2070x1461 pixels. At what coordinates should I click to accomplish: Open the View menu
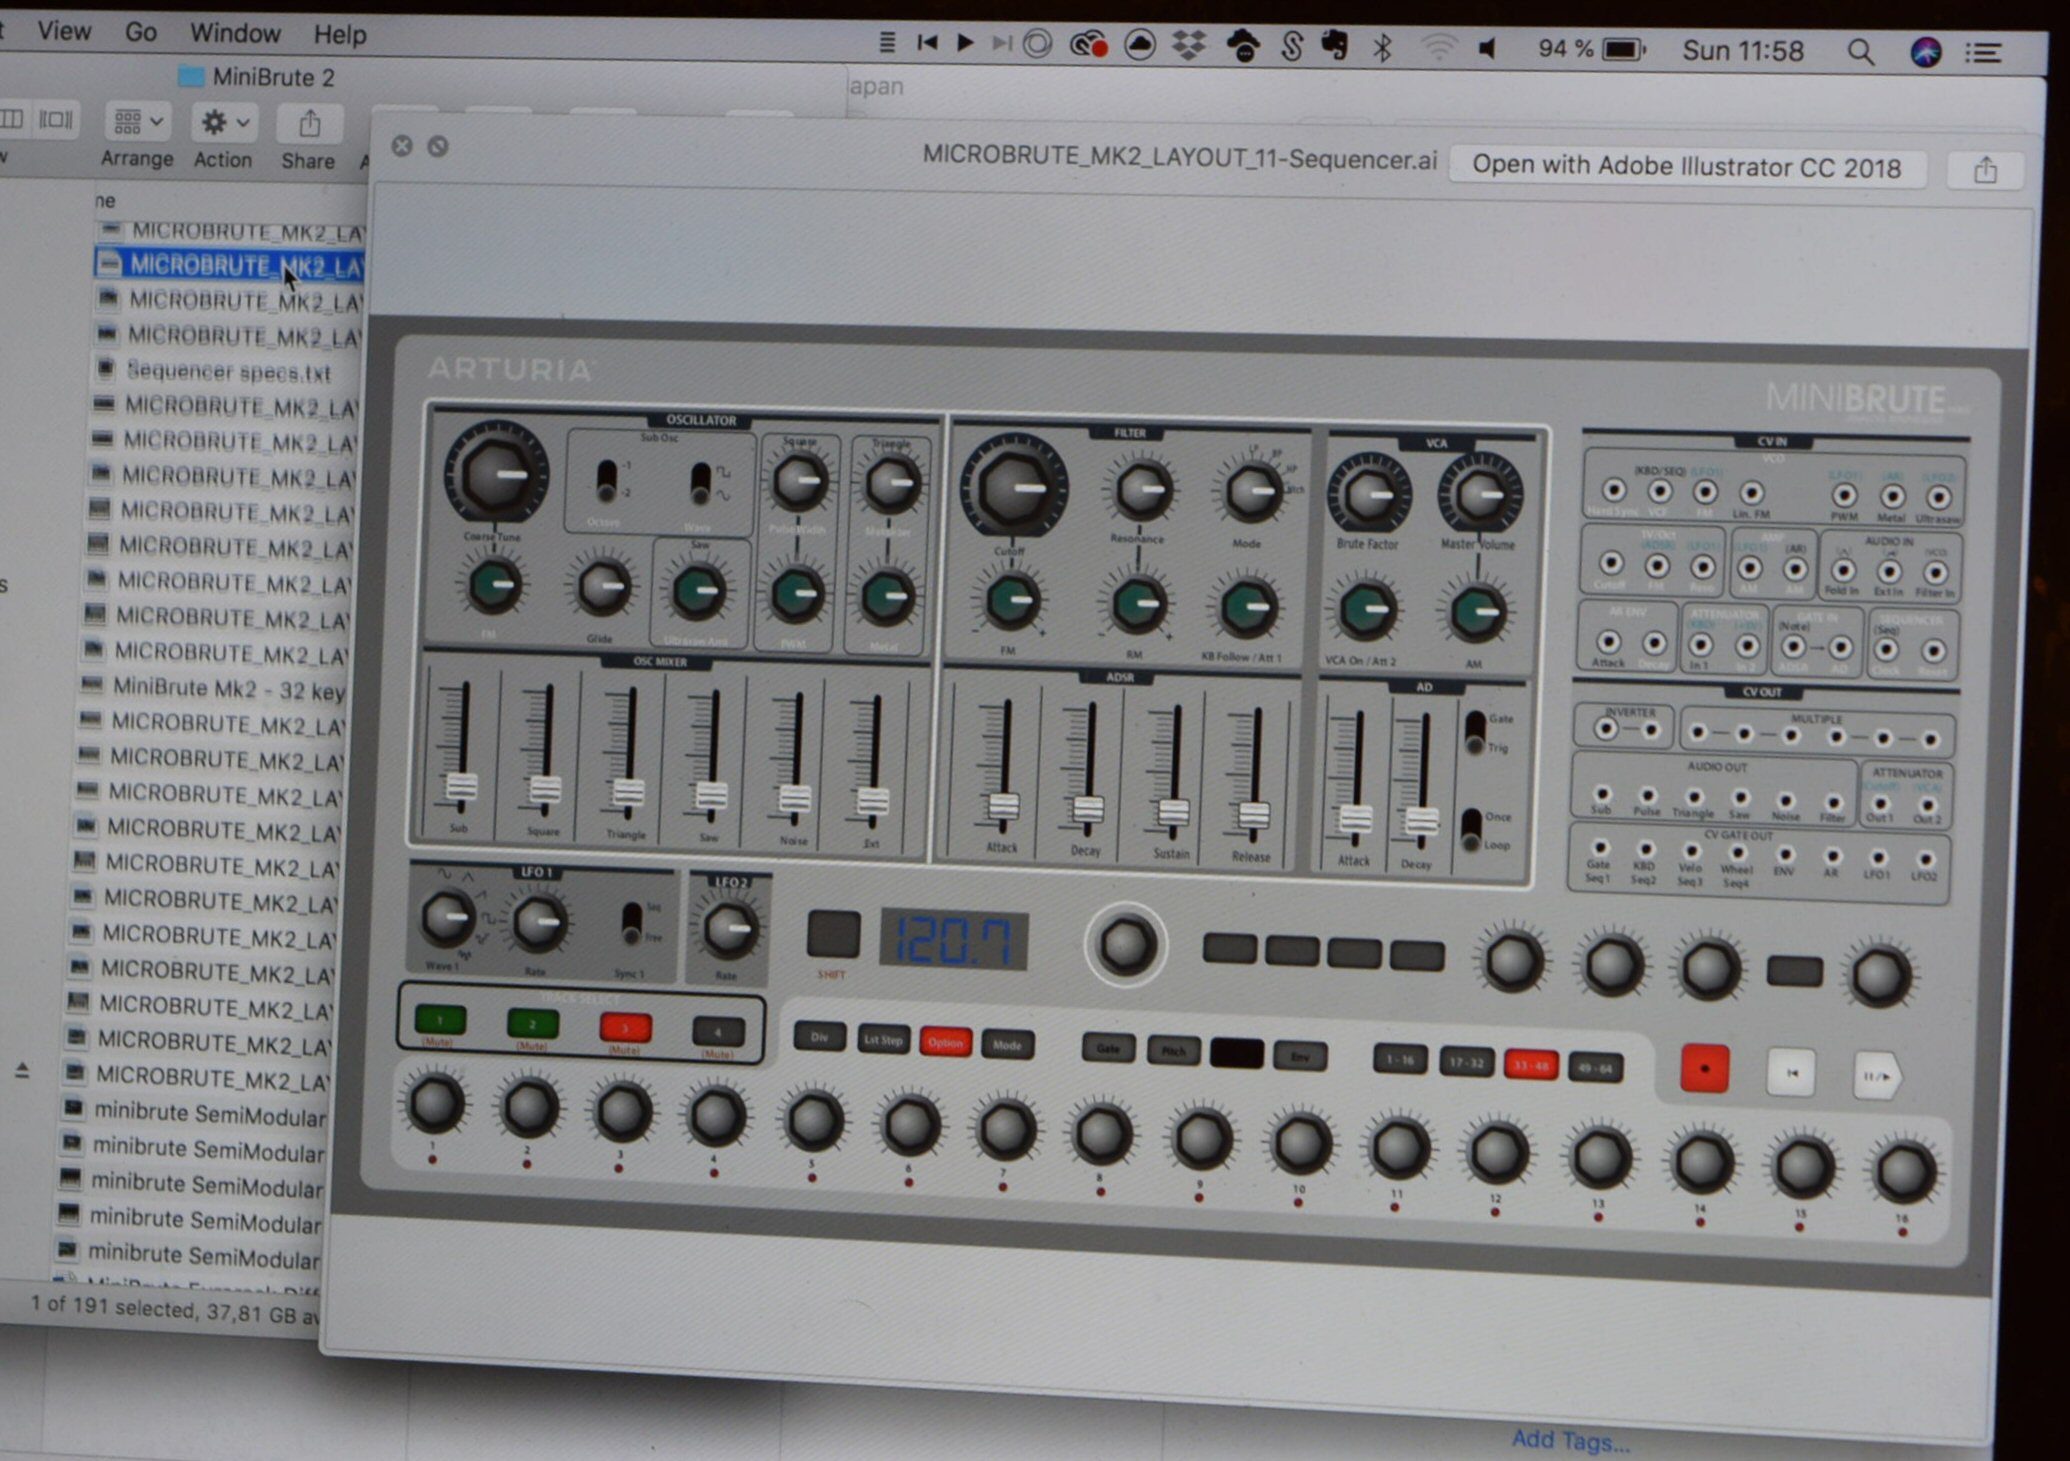(x=64, y=31)
